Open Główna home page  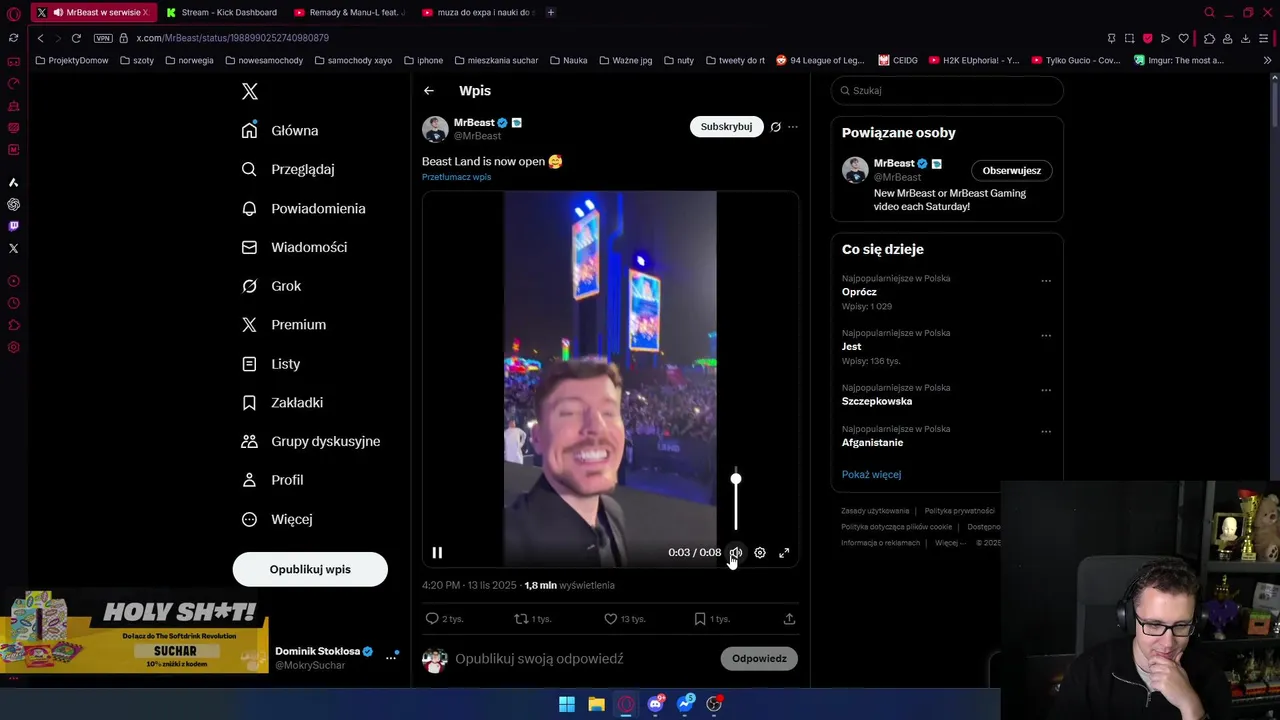pos(280,131)
